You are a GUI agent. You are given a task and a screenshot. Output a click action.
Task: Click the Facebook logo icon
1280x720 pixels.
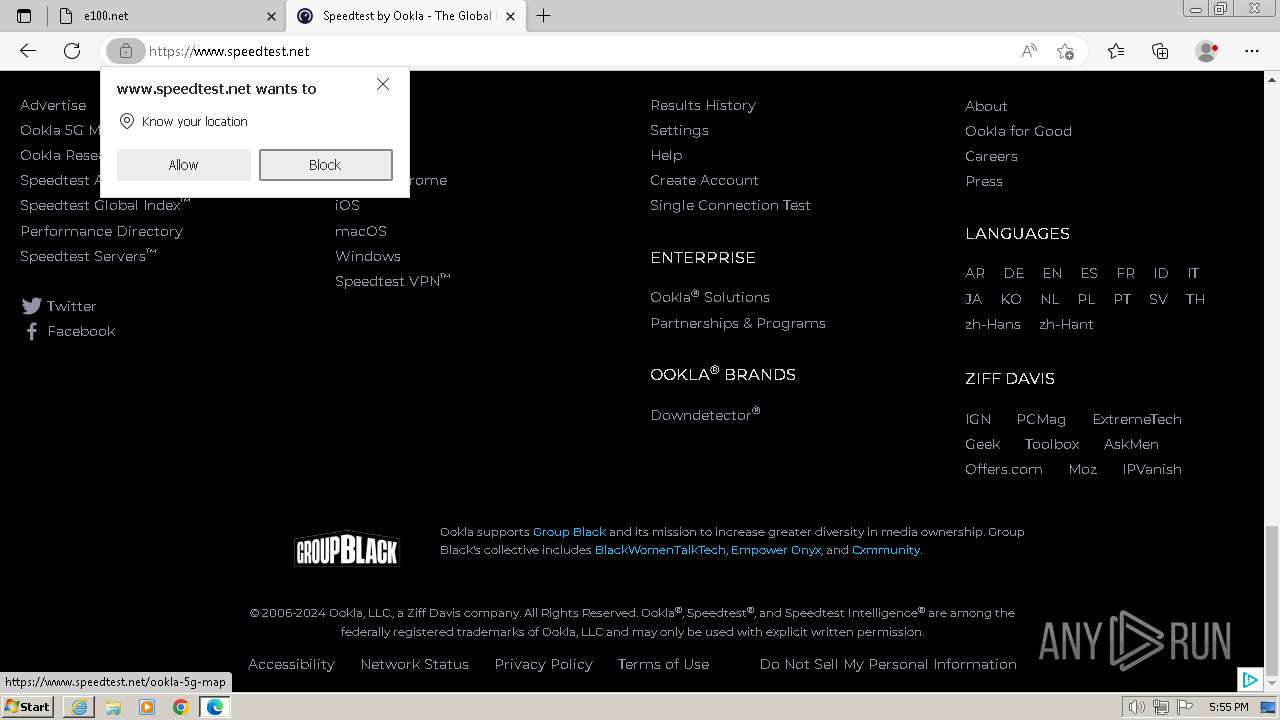coord(32,331)
